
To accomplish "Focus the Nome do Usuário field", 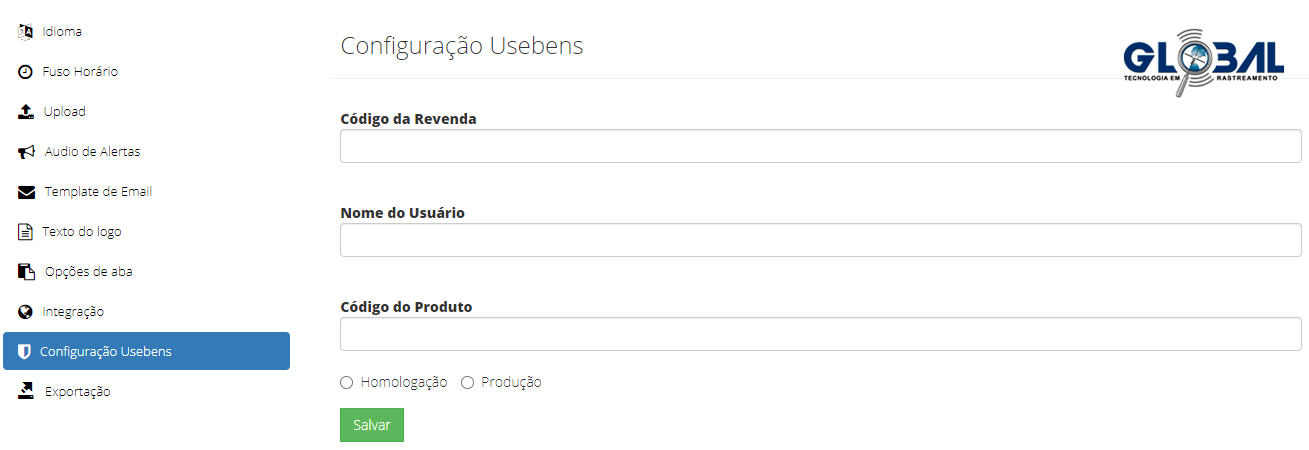I will [x=820, y=240].
